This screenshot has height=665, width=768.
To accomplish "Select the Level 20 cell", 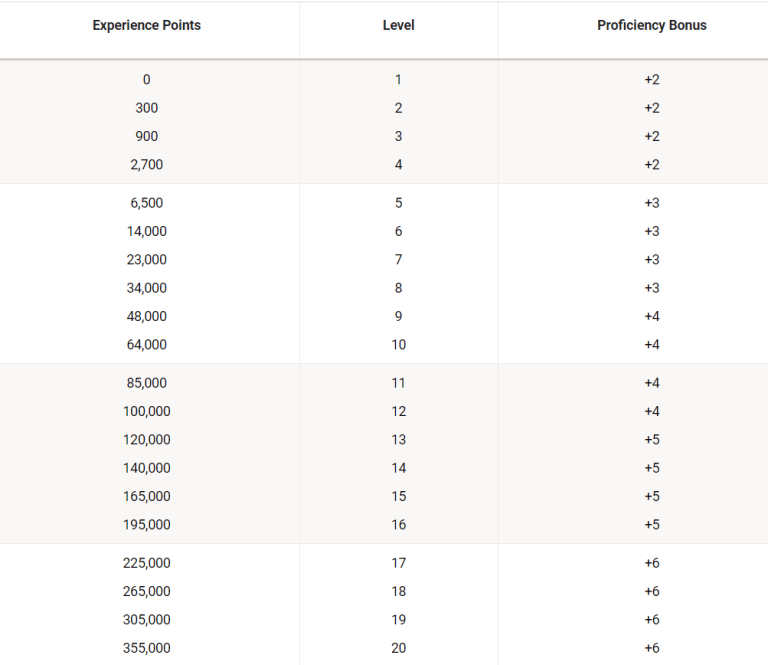I will click(398, 648).
